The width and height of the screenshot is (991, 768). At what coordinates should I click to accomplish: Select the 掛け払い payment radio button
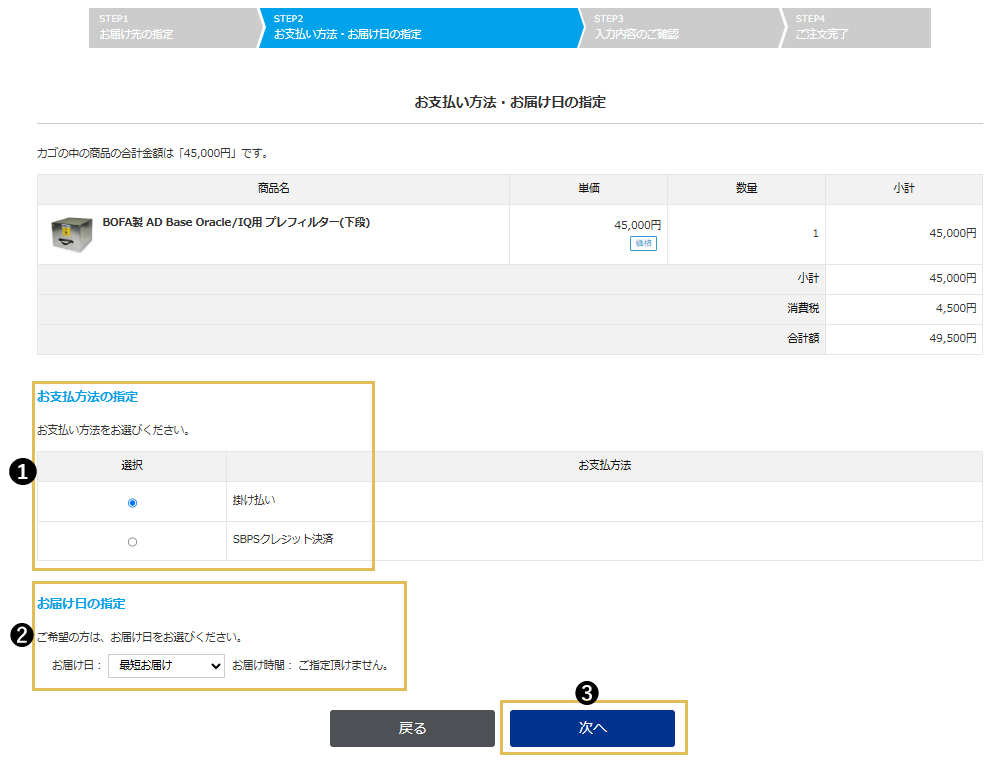tap(132, 503)
